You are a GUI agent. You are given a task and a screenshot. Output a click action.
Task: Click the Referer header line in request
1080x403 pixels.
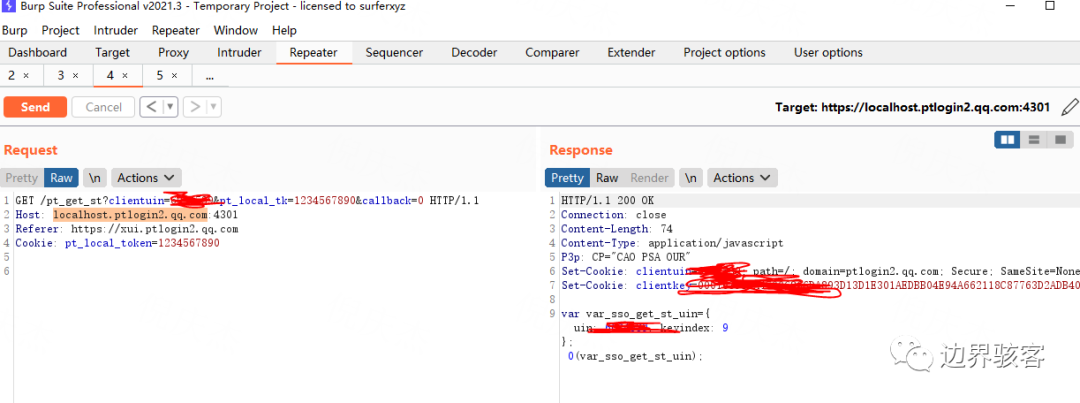pyautogui.click(x=127, y=229)
